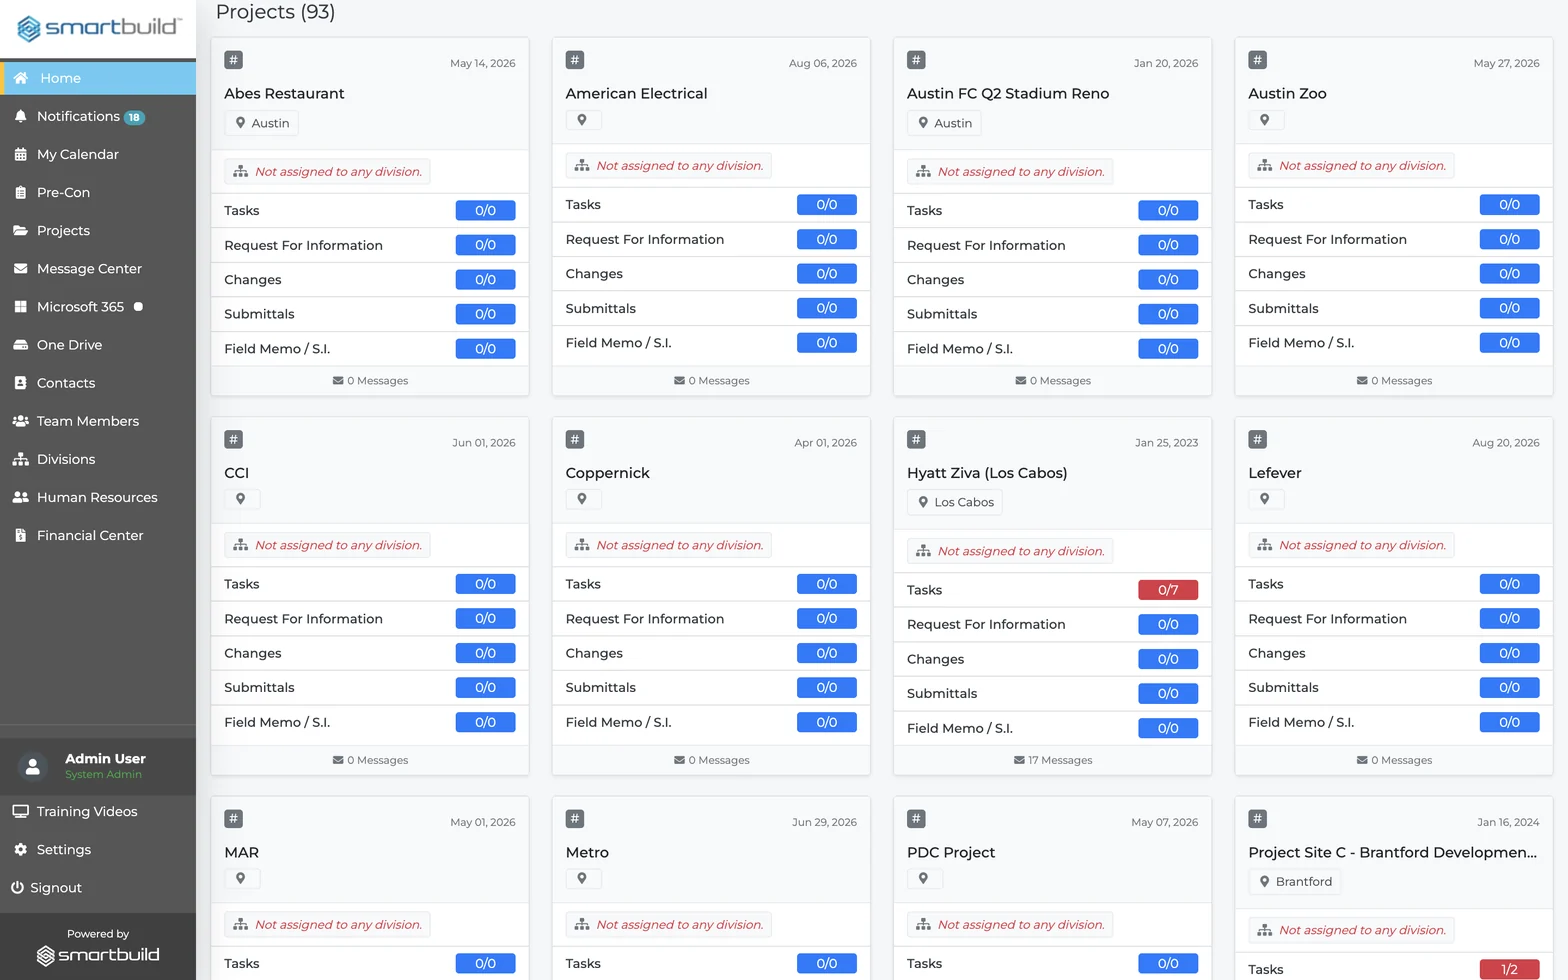Click the One Drive cloud icon
This screenshot has width=1568, height=980.
(20, 345)
